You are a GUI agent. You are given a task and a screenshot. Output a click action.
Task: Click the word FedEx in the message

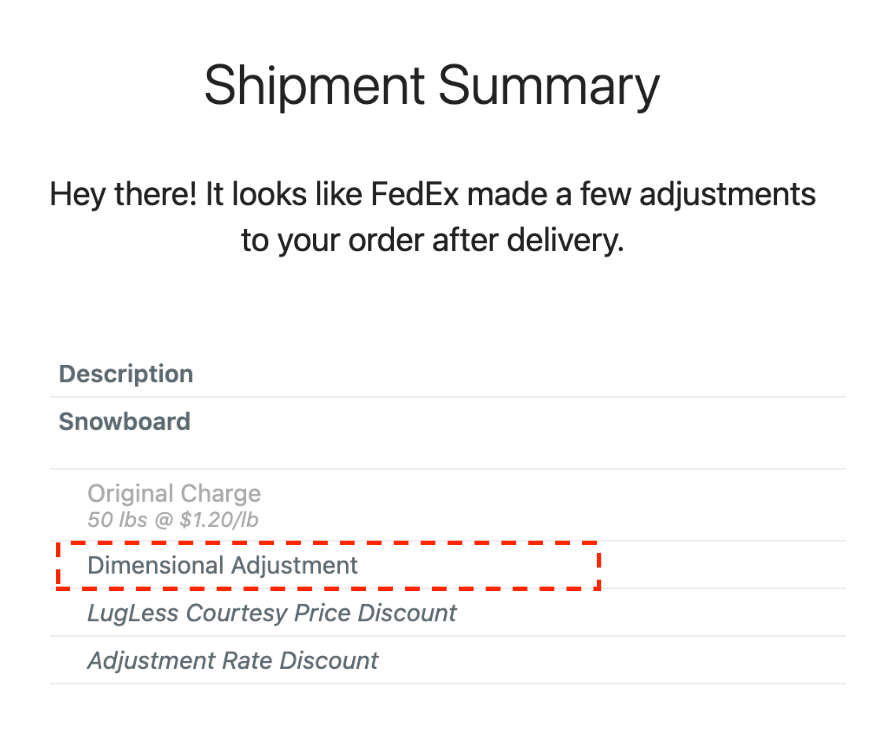click(x=415, y=194)
